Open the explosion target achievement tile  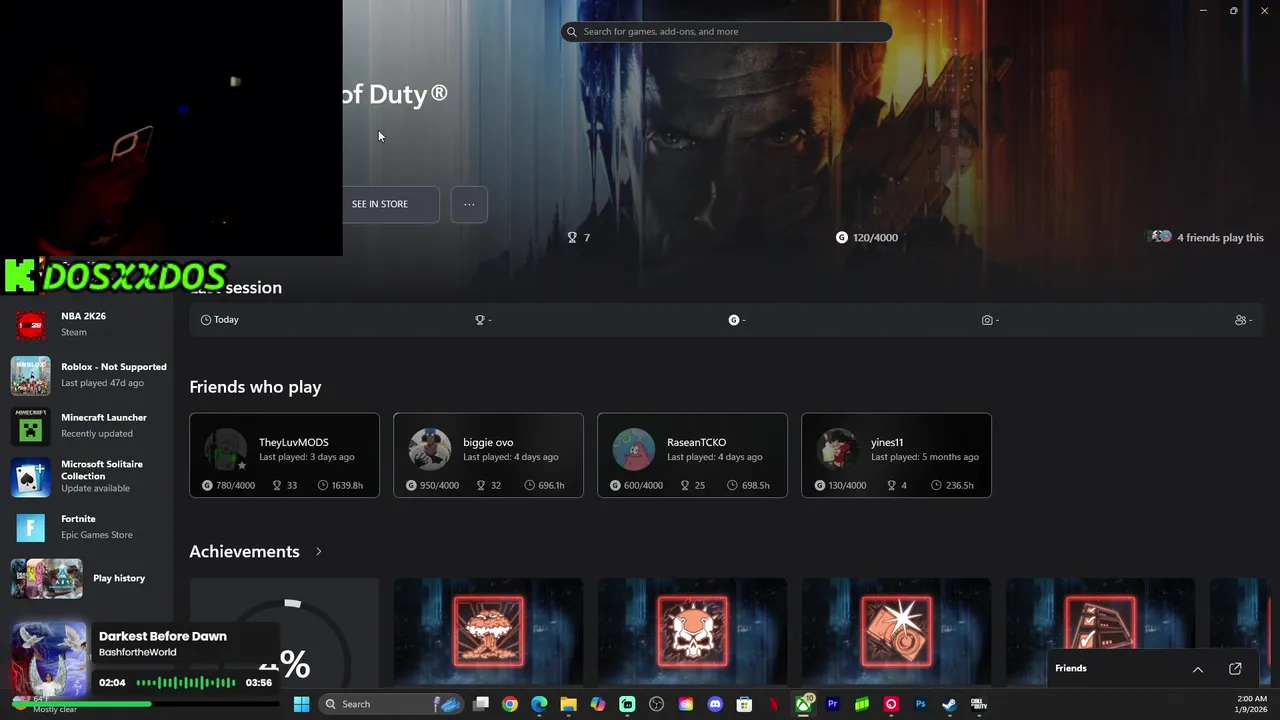(897, 632)
